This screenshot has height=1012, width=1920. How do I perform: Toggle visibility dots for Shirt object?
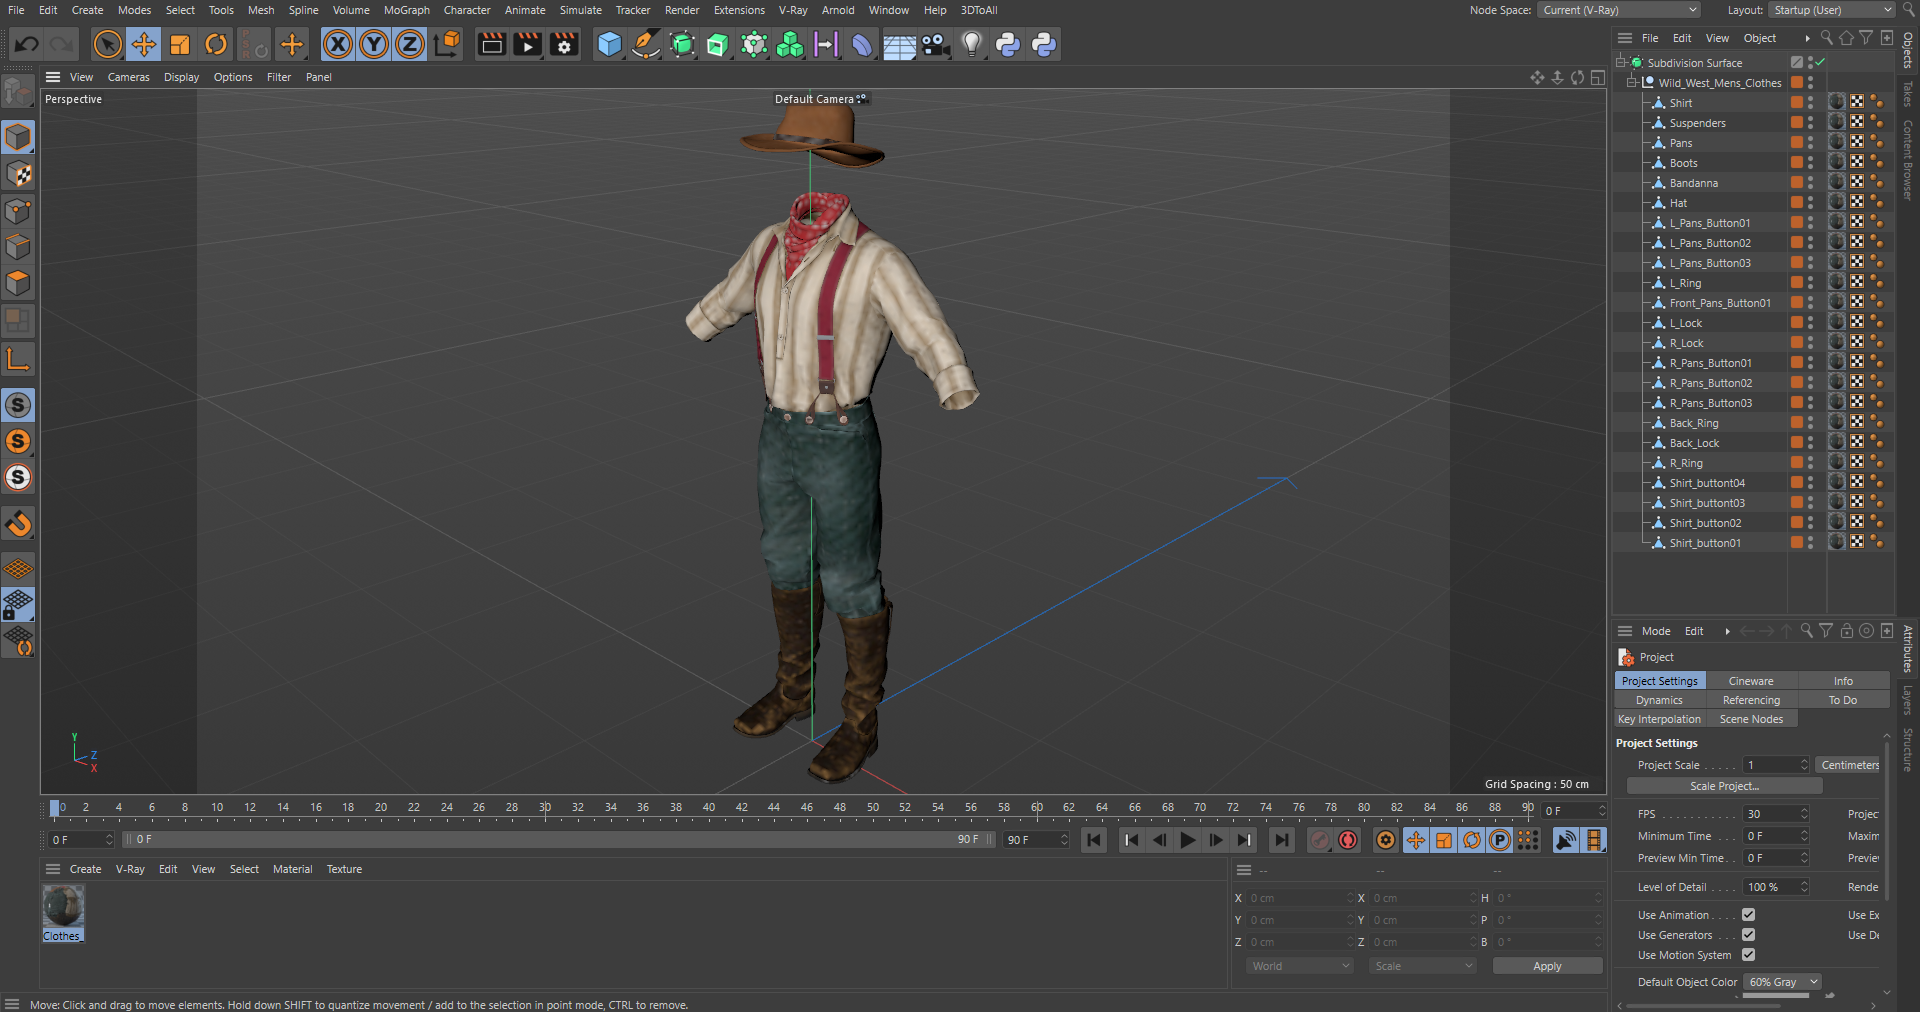click(1810, 102)
